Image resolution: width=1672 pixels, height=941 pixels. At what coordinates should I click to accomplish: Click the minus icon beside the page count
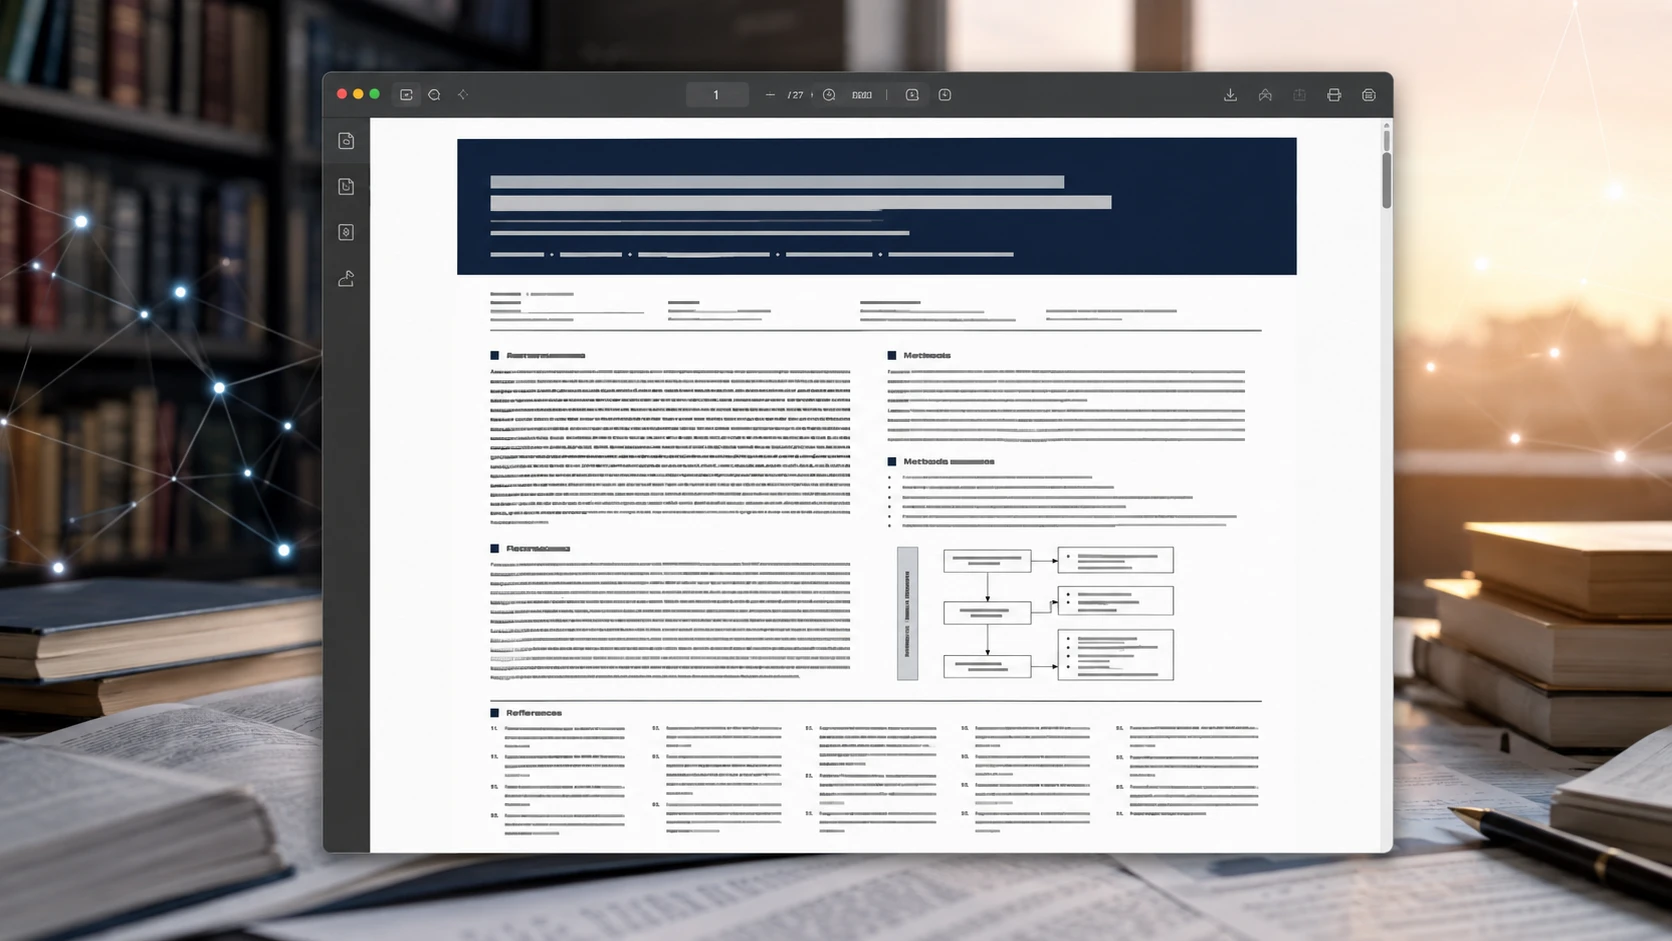tap(770, 95)
